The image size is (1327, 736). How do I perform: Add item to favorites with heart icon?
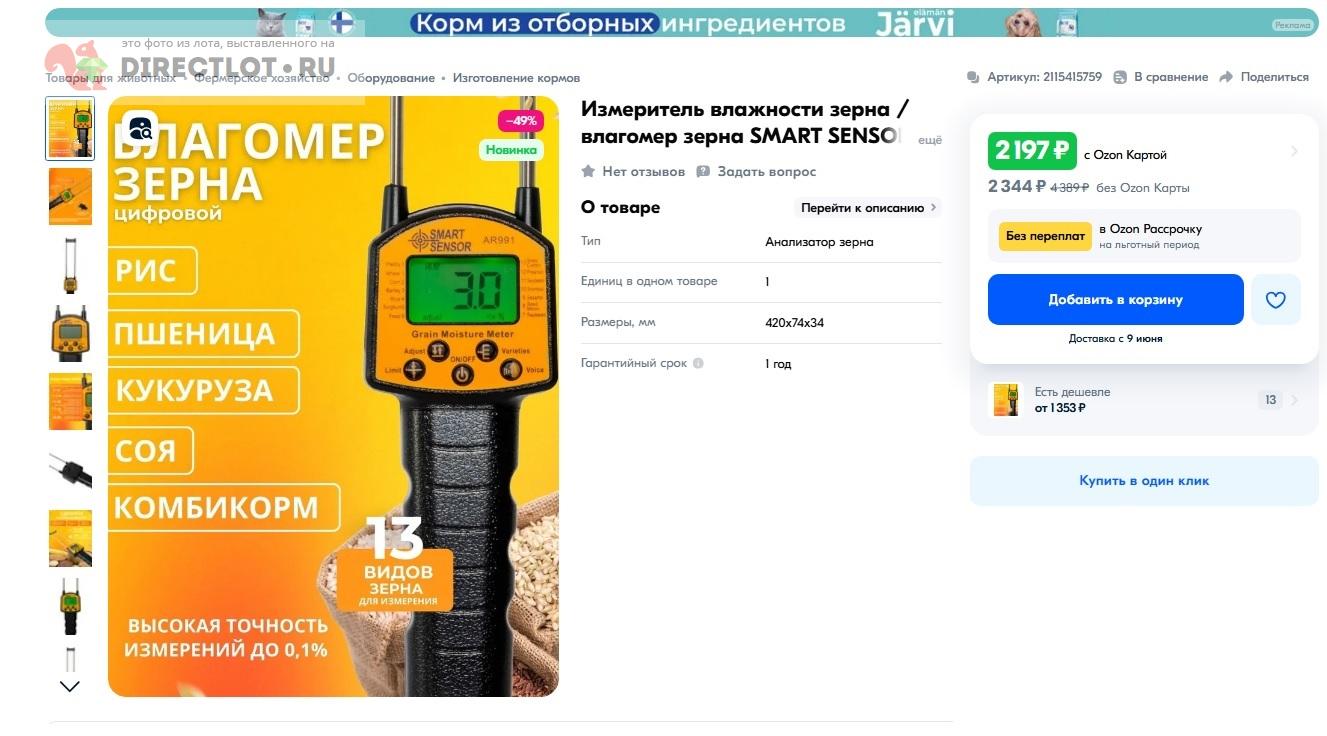[1275, 299]
